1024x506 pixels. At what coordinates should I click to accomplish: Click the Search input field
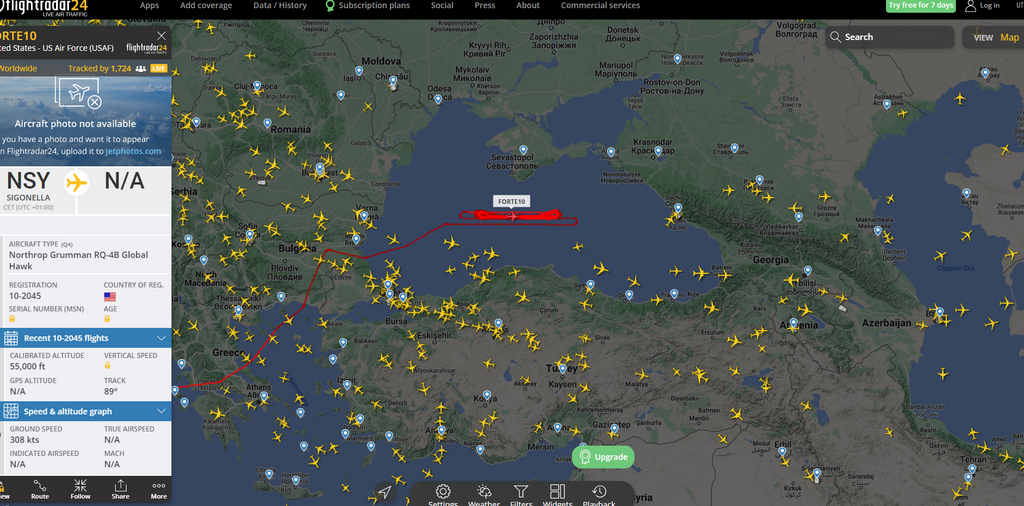pyautogui.click(x=889, y=37)
